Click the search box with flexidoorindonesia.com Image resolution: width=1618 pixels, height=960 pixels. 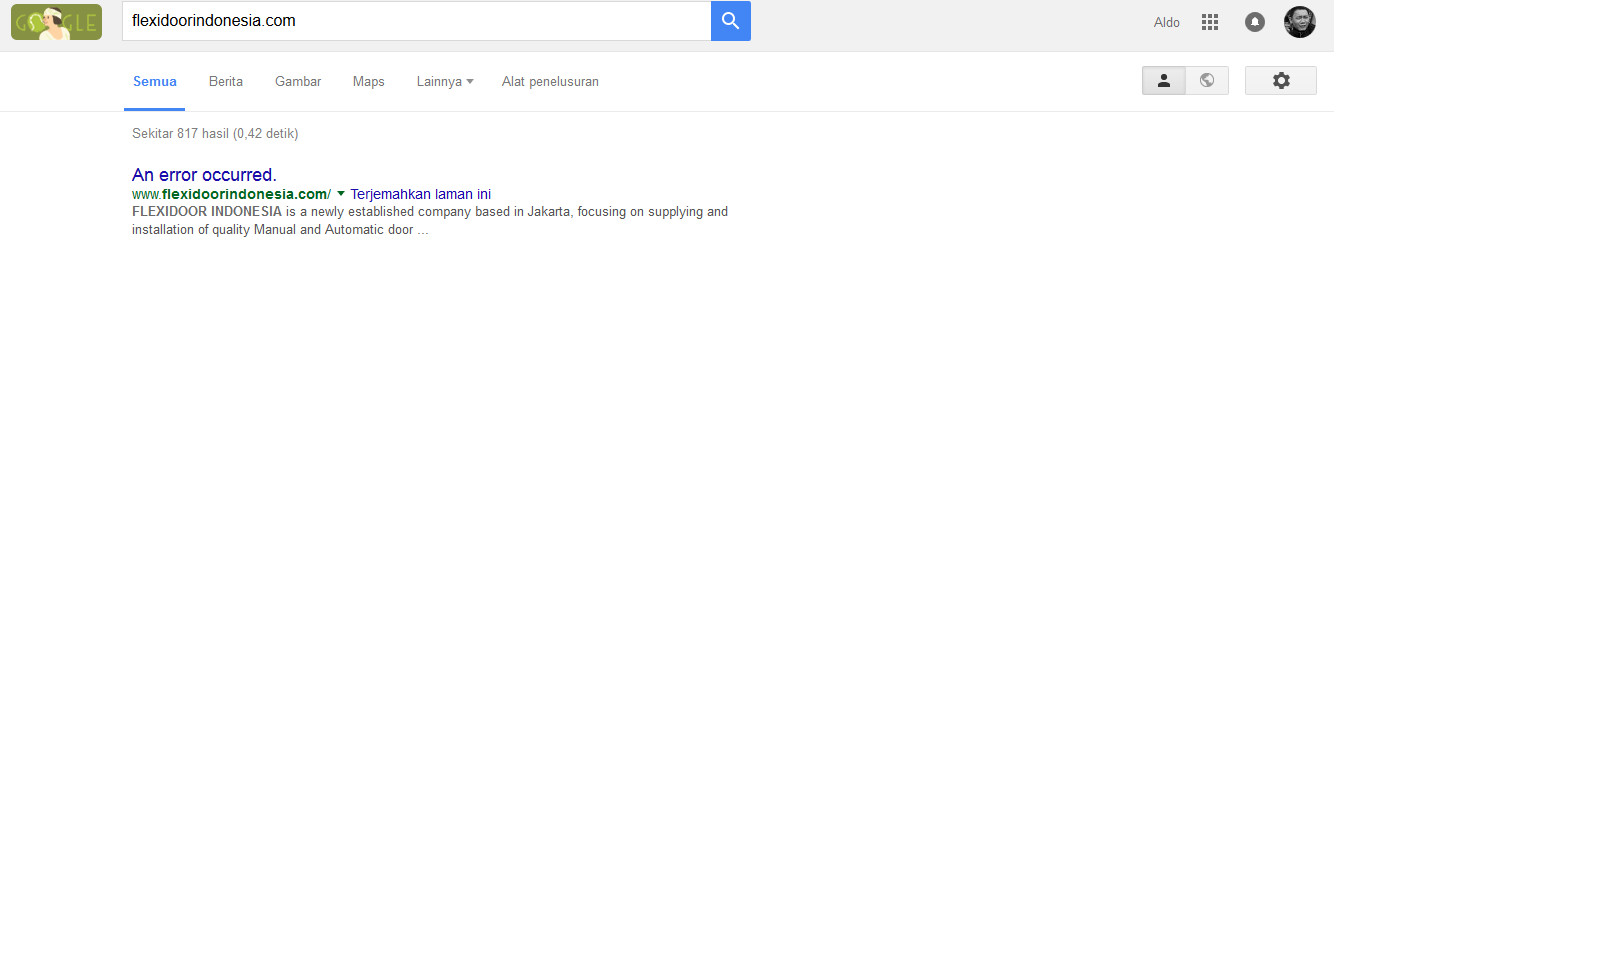pos(416,21)
